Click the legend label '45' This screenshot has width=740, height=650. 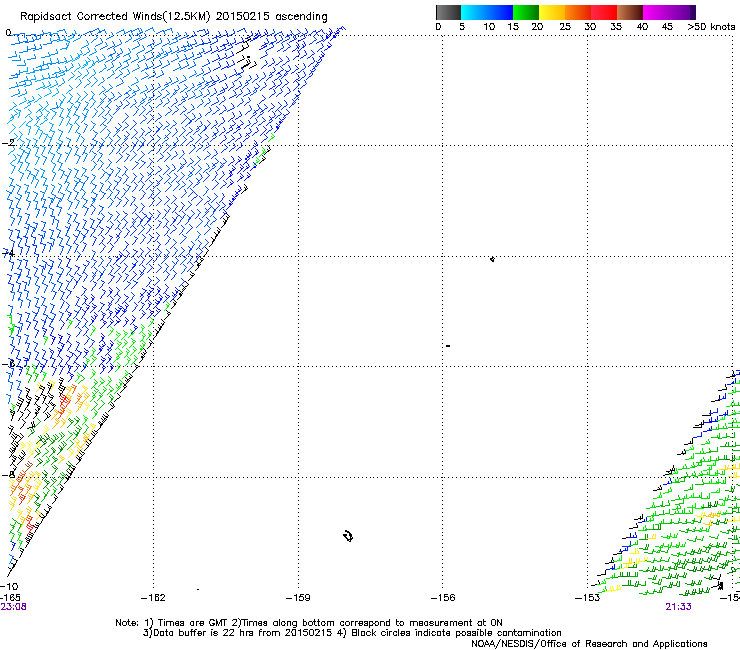point(667,27)
